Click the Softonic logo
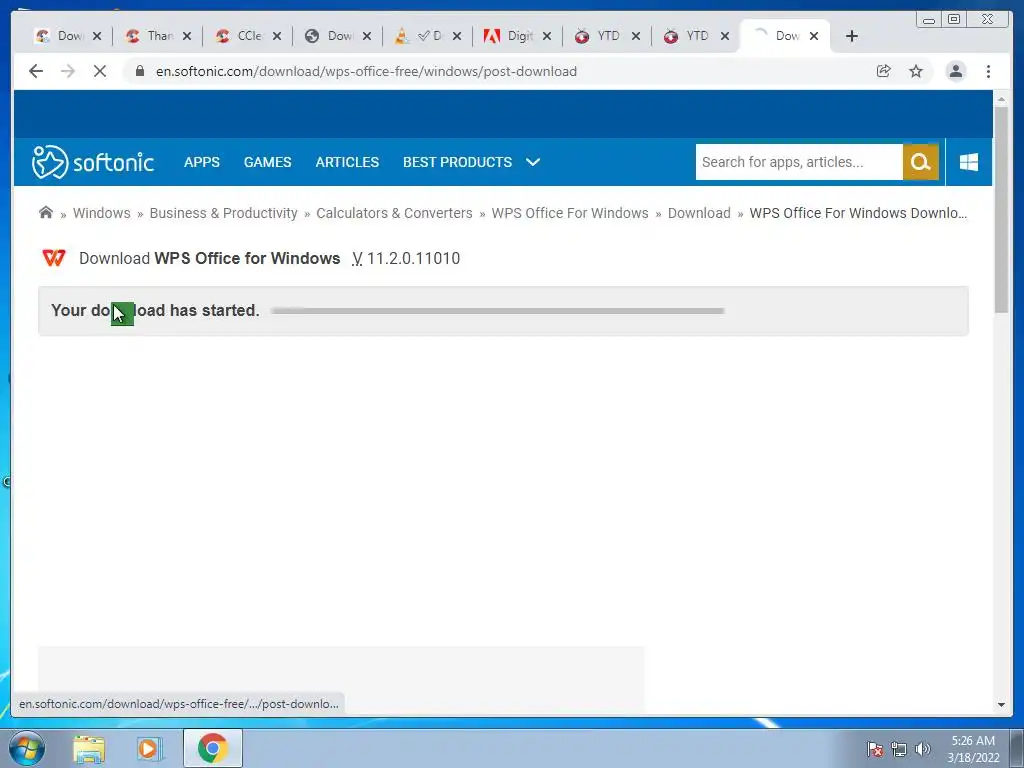Screen dimensions: 1024x768 click(x=93, y=162)
